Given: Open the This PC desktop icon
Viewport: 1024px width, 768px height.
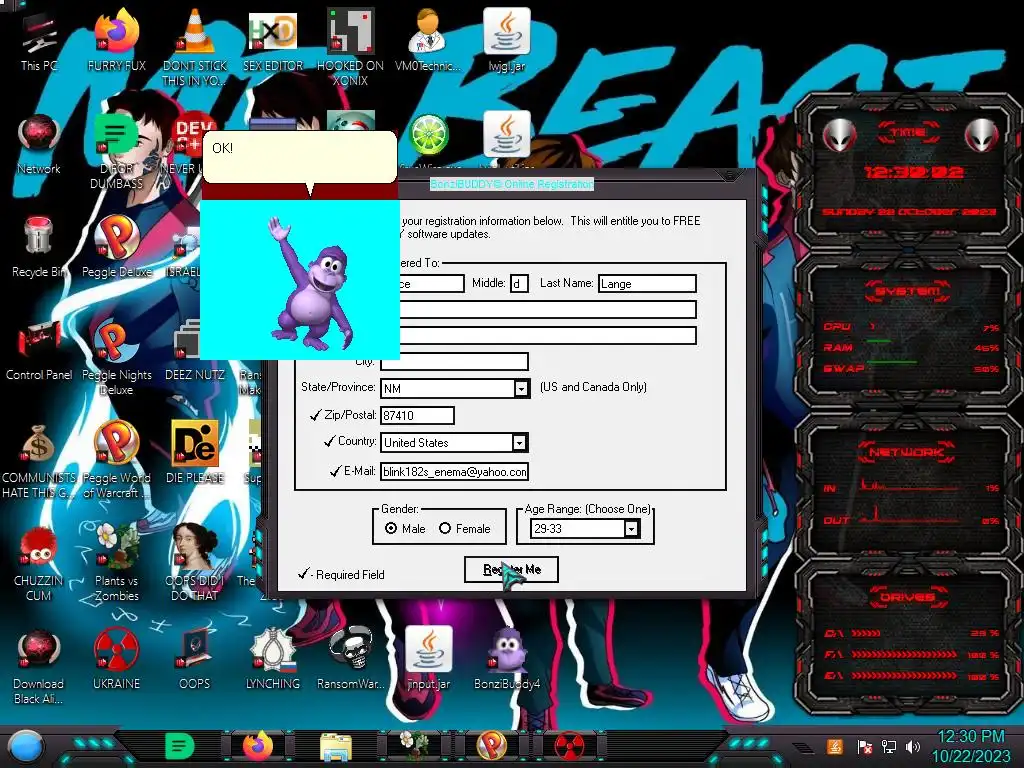Looking at the screenshot, I should 39,42.
